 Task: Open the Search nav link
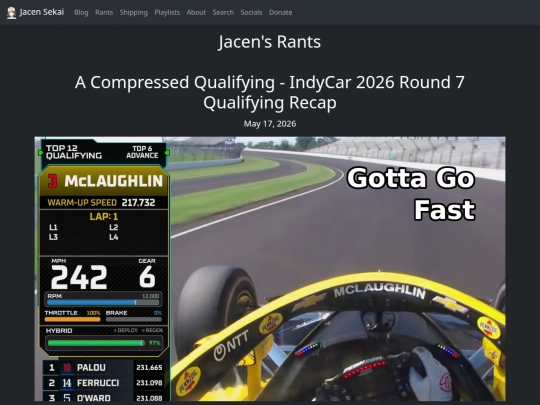pyautogui.click(x=223, y=12)
